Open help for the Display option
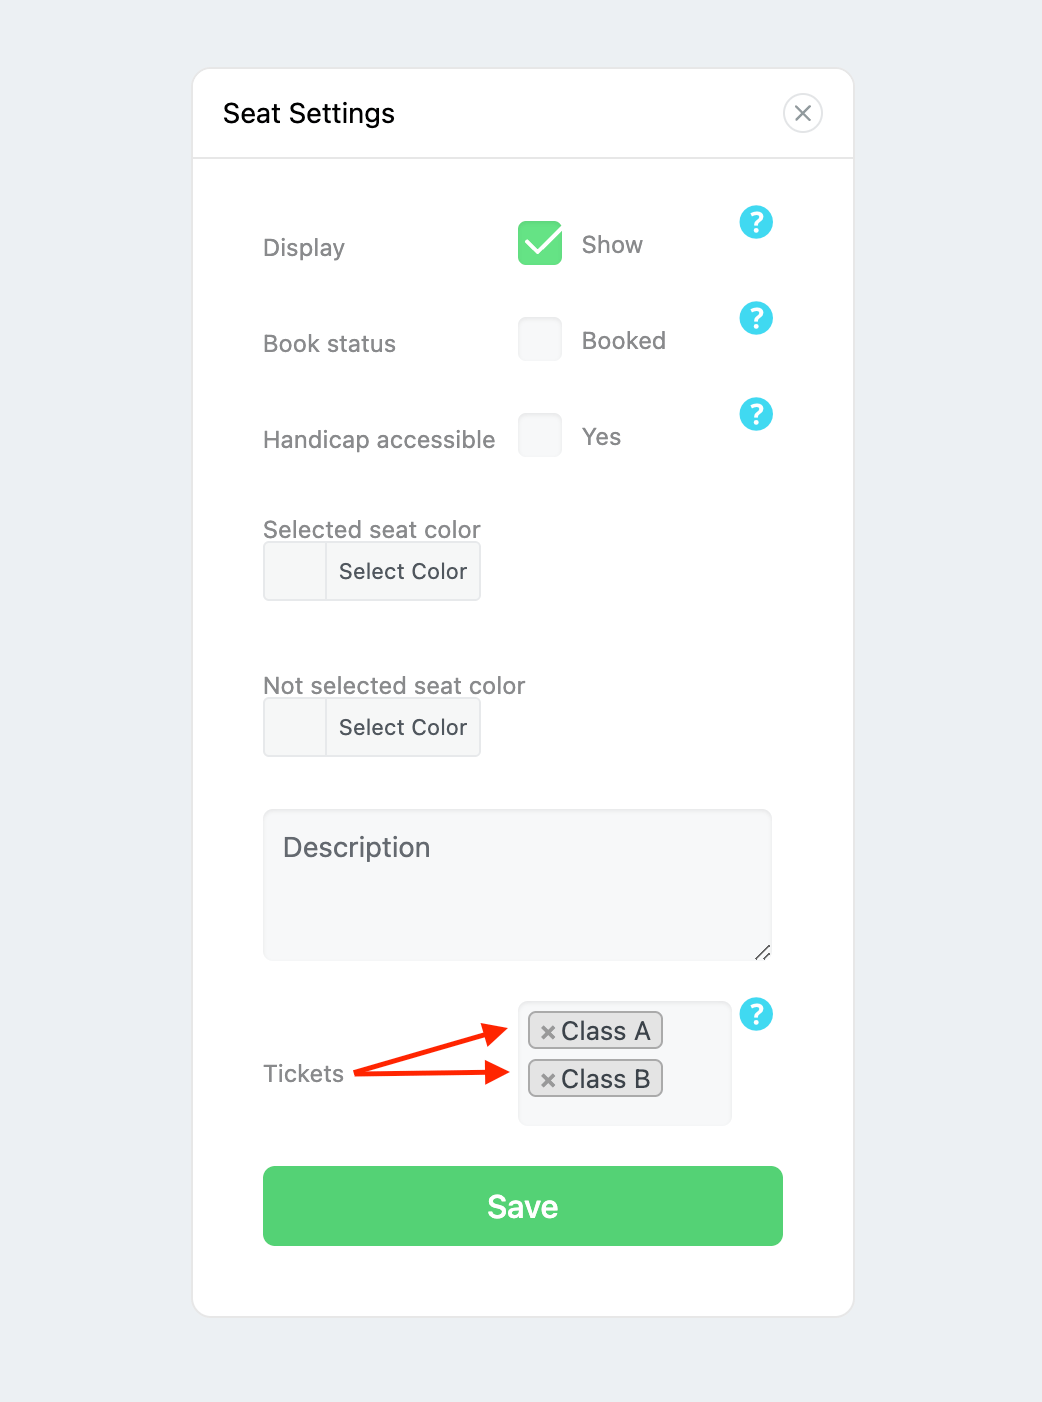1042x1402 pixels. [x=756, y=222]
